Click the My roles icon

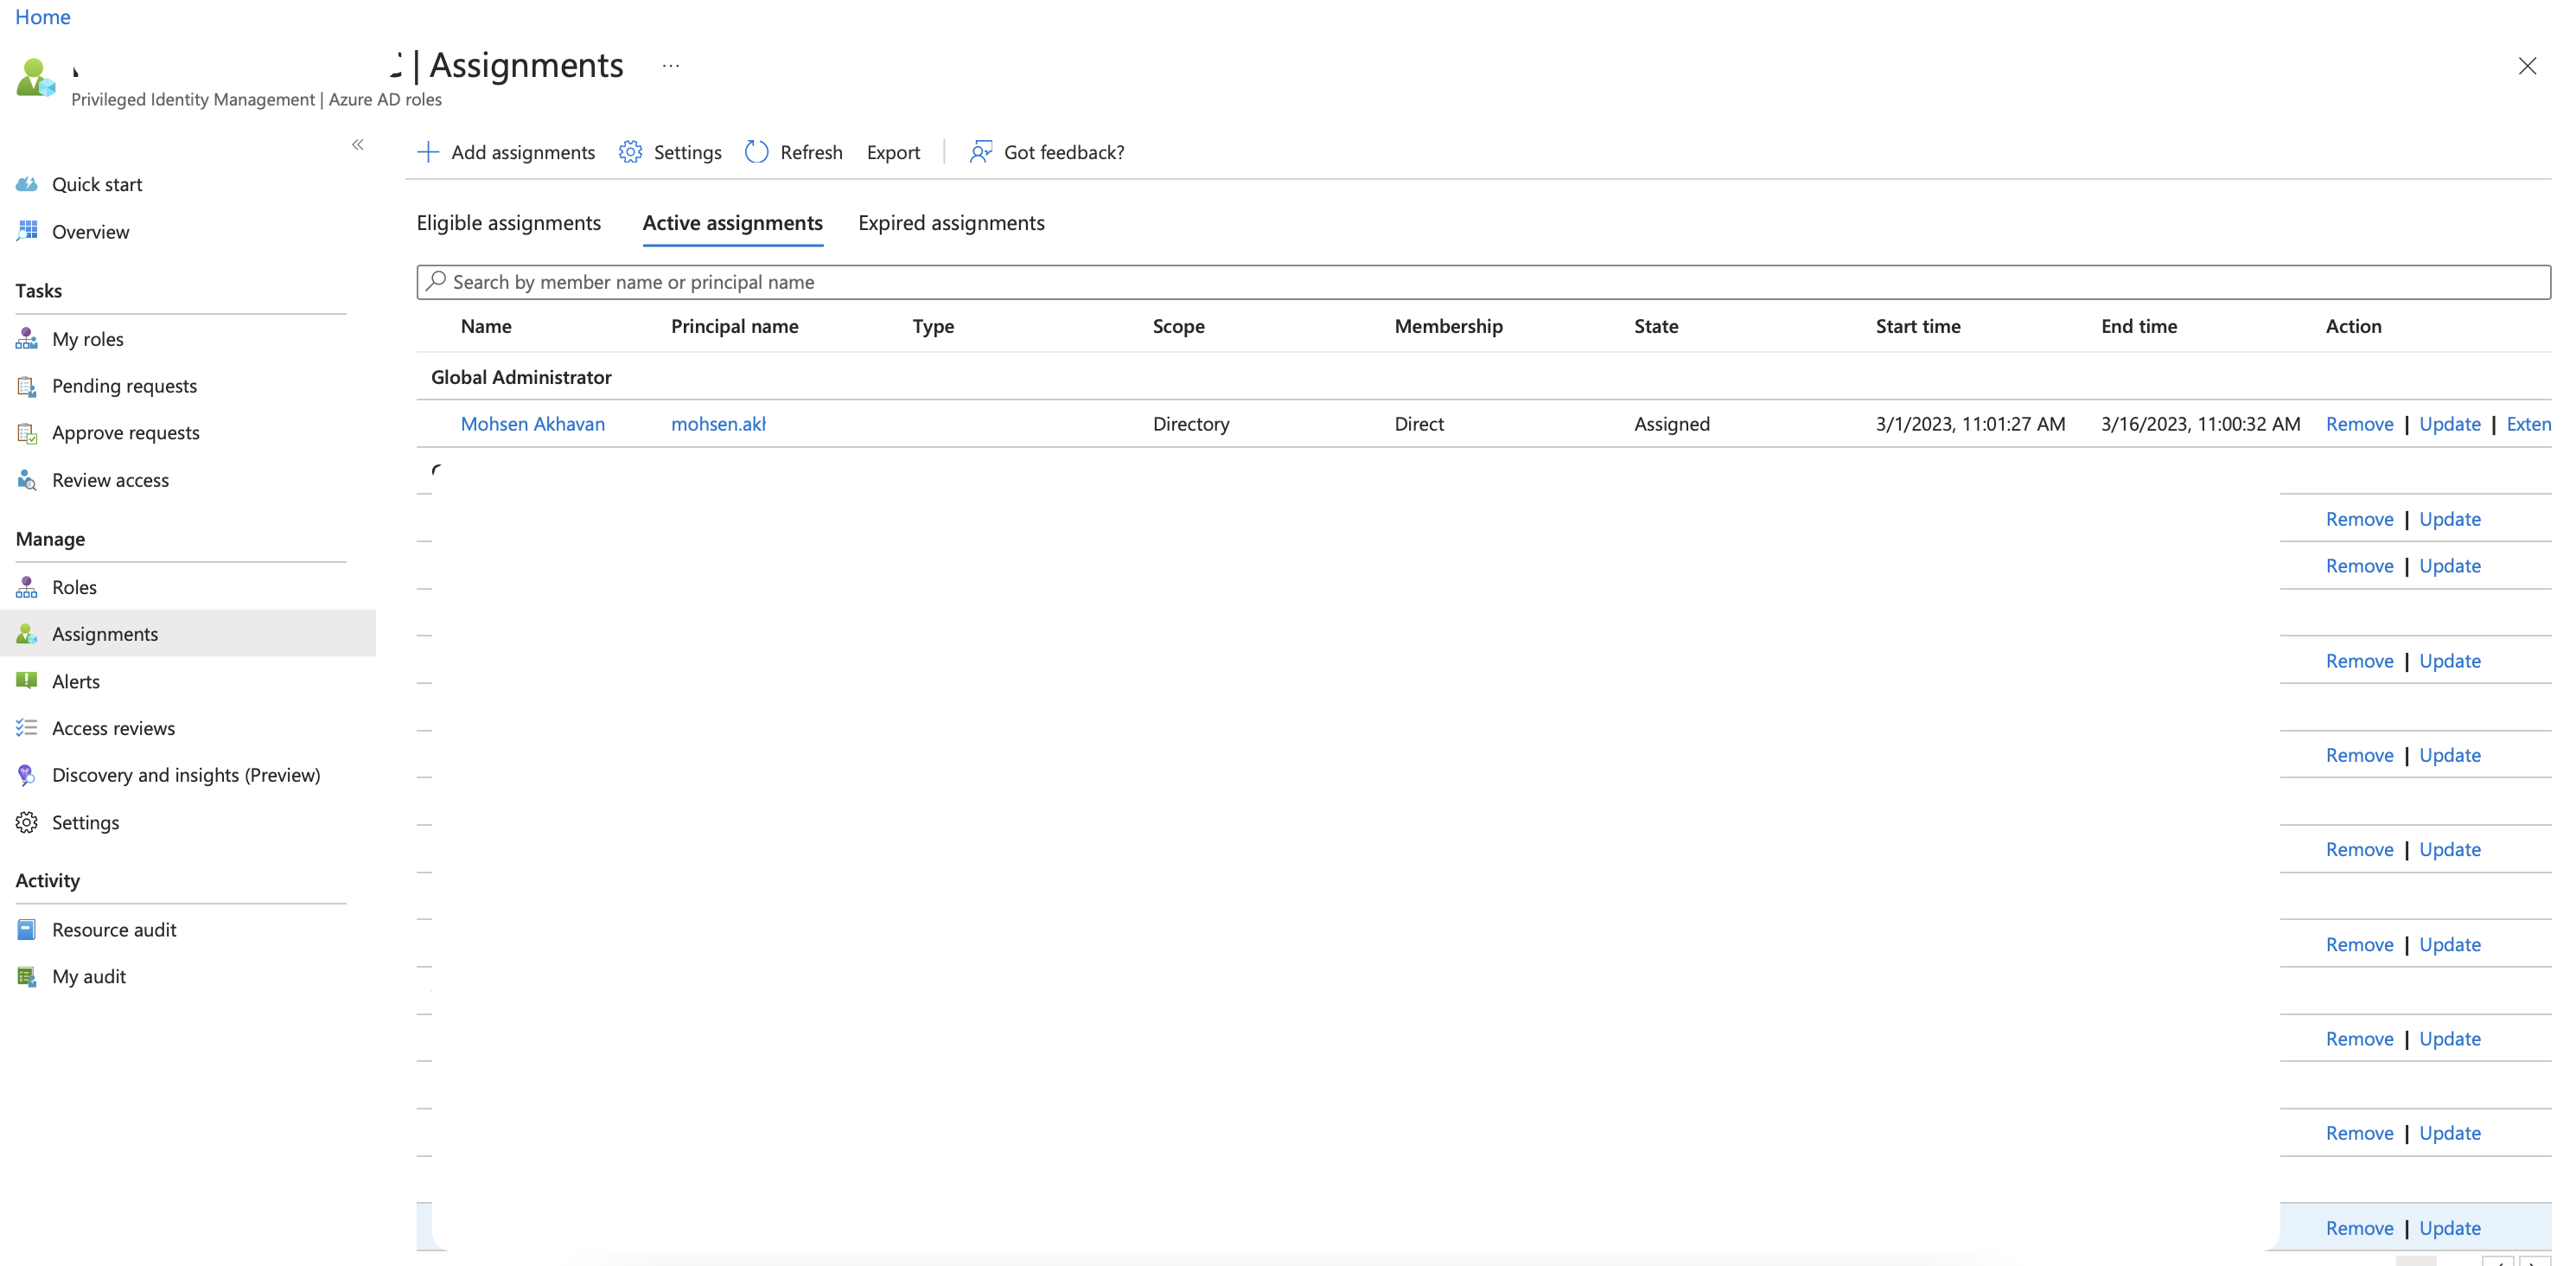[x=27, y=339]
